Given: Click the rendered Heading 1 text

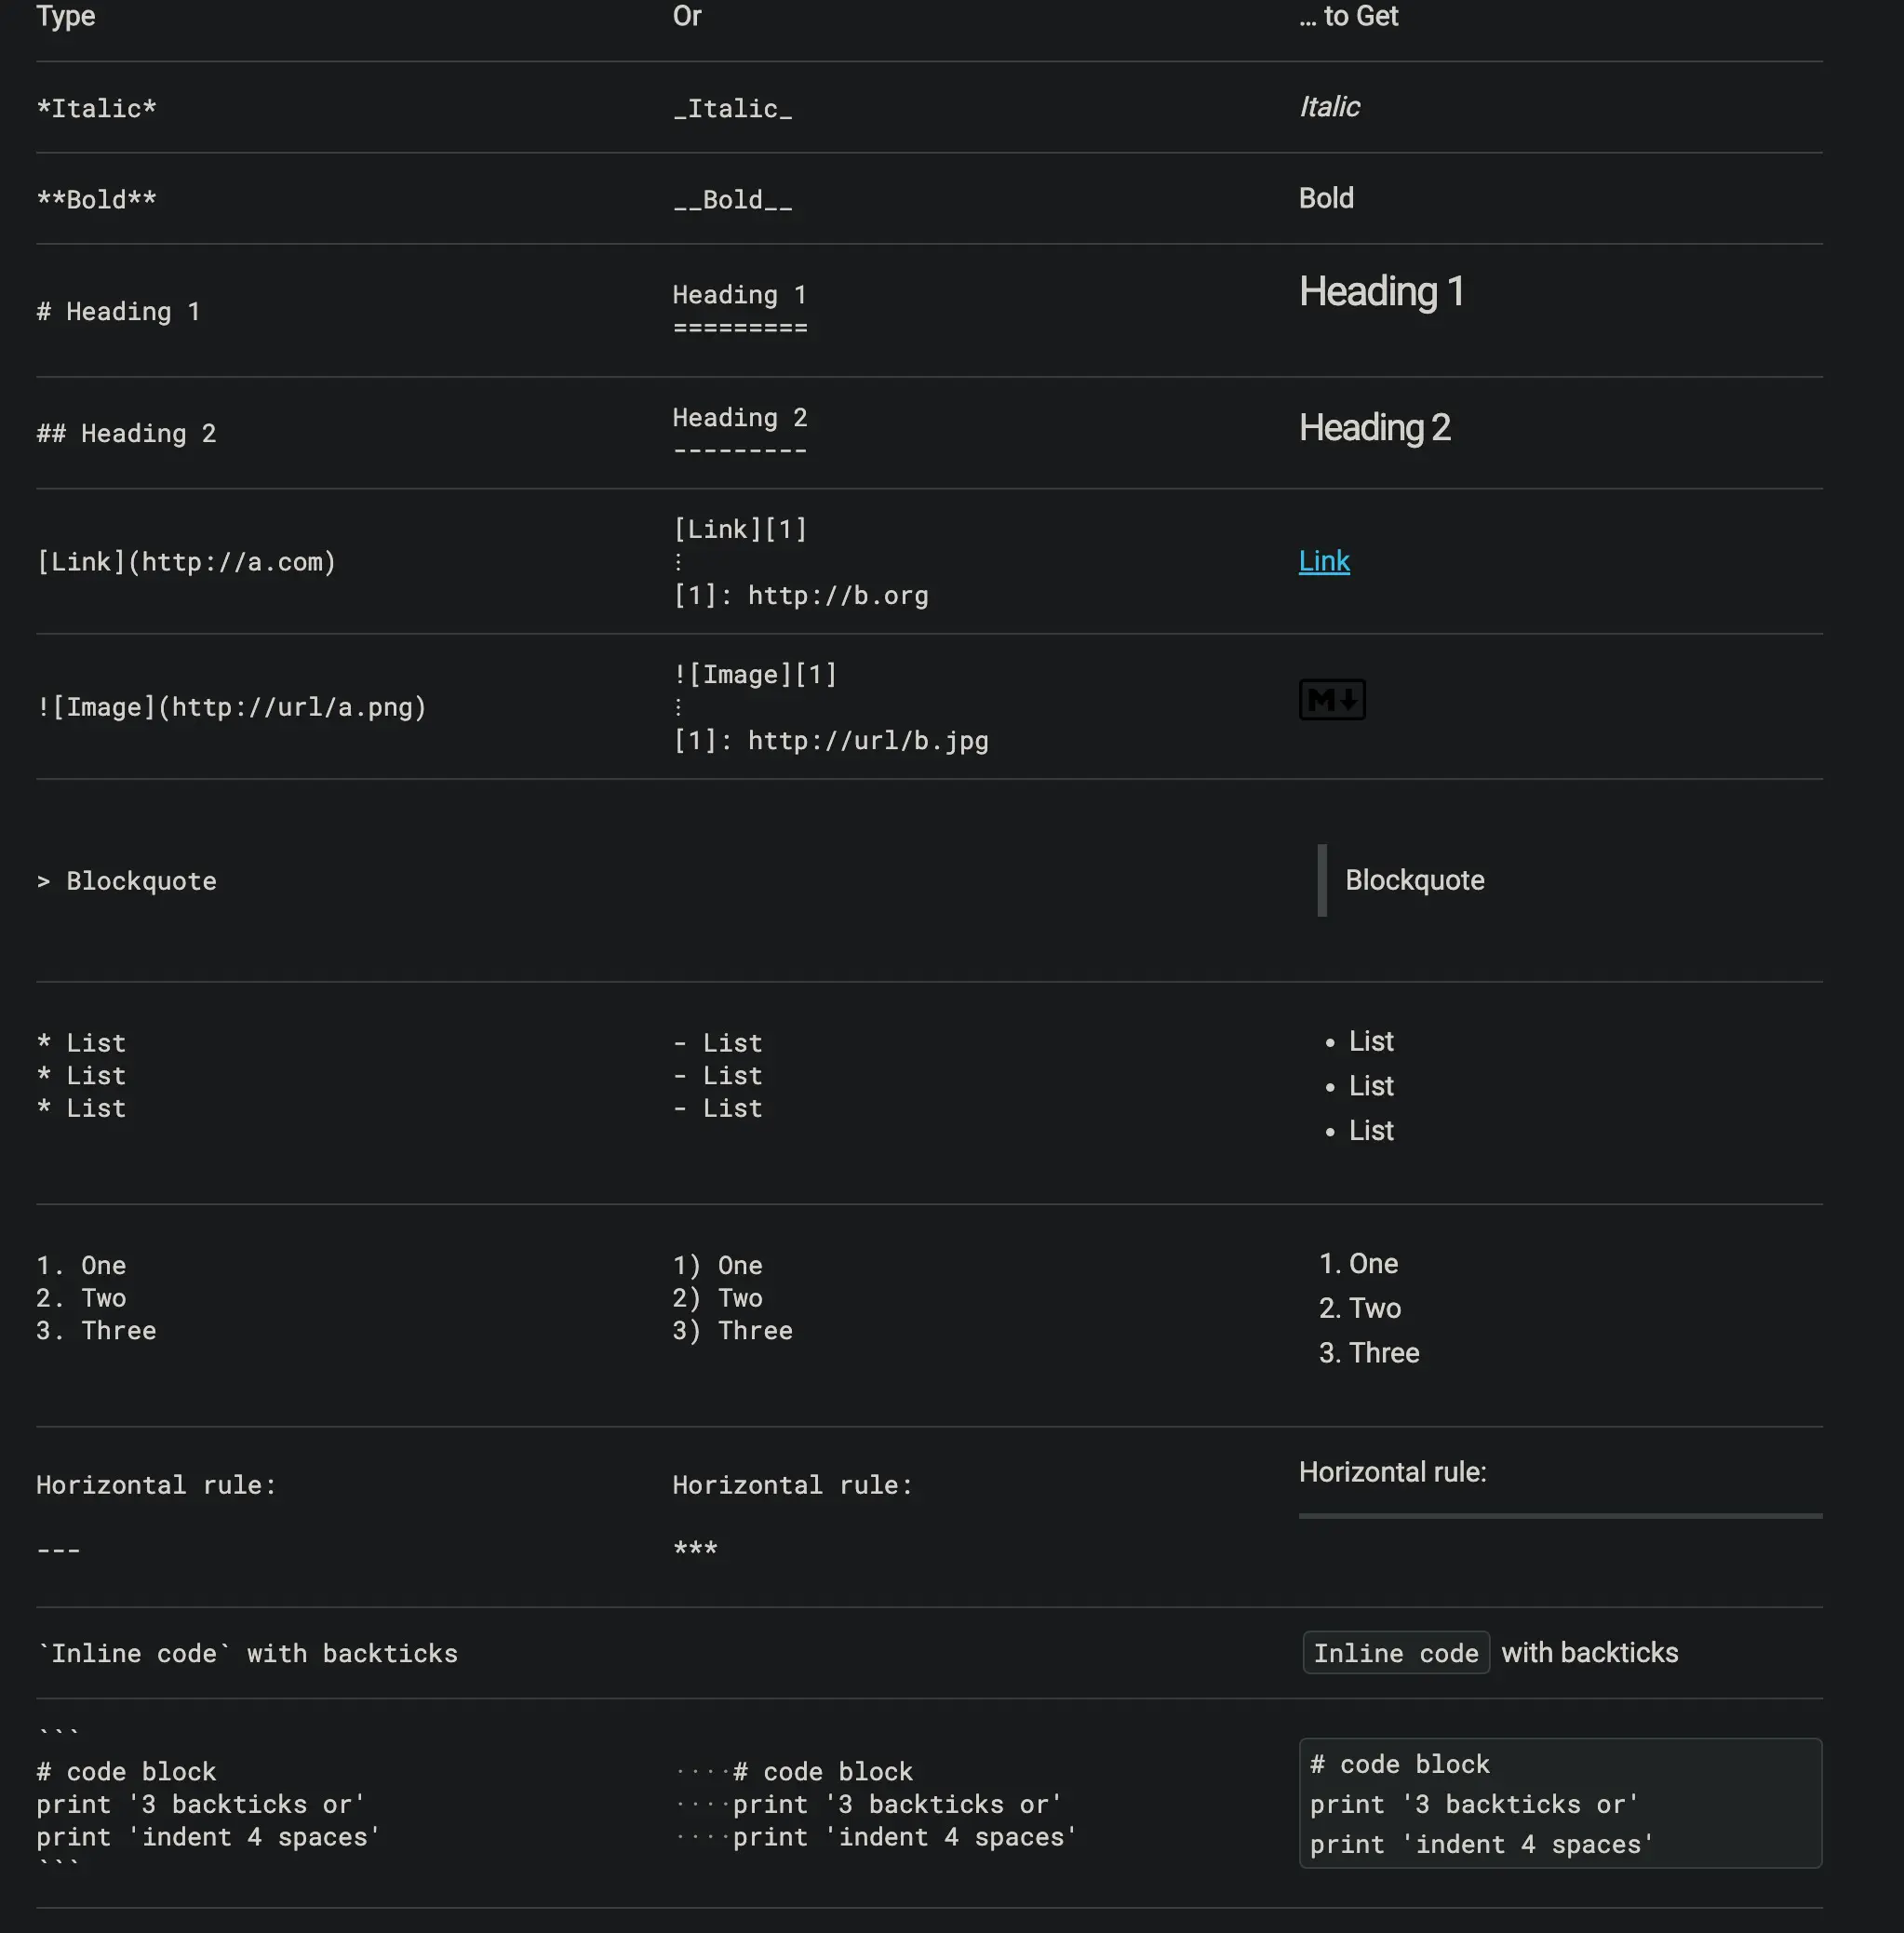Looking at the screenshot, I should click(1380, 292).
